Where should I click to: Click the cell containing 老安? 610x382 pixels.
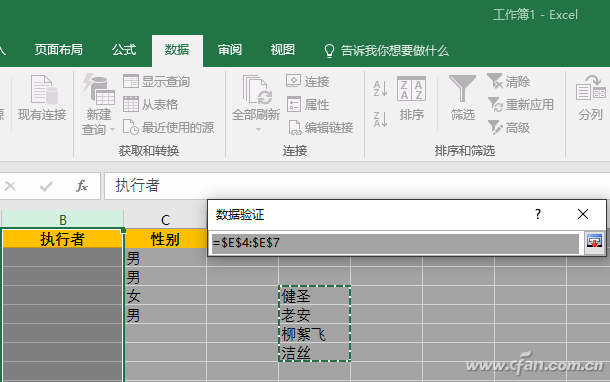[x=315, y=314]
